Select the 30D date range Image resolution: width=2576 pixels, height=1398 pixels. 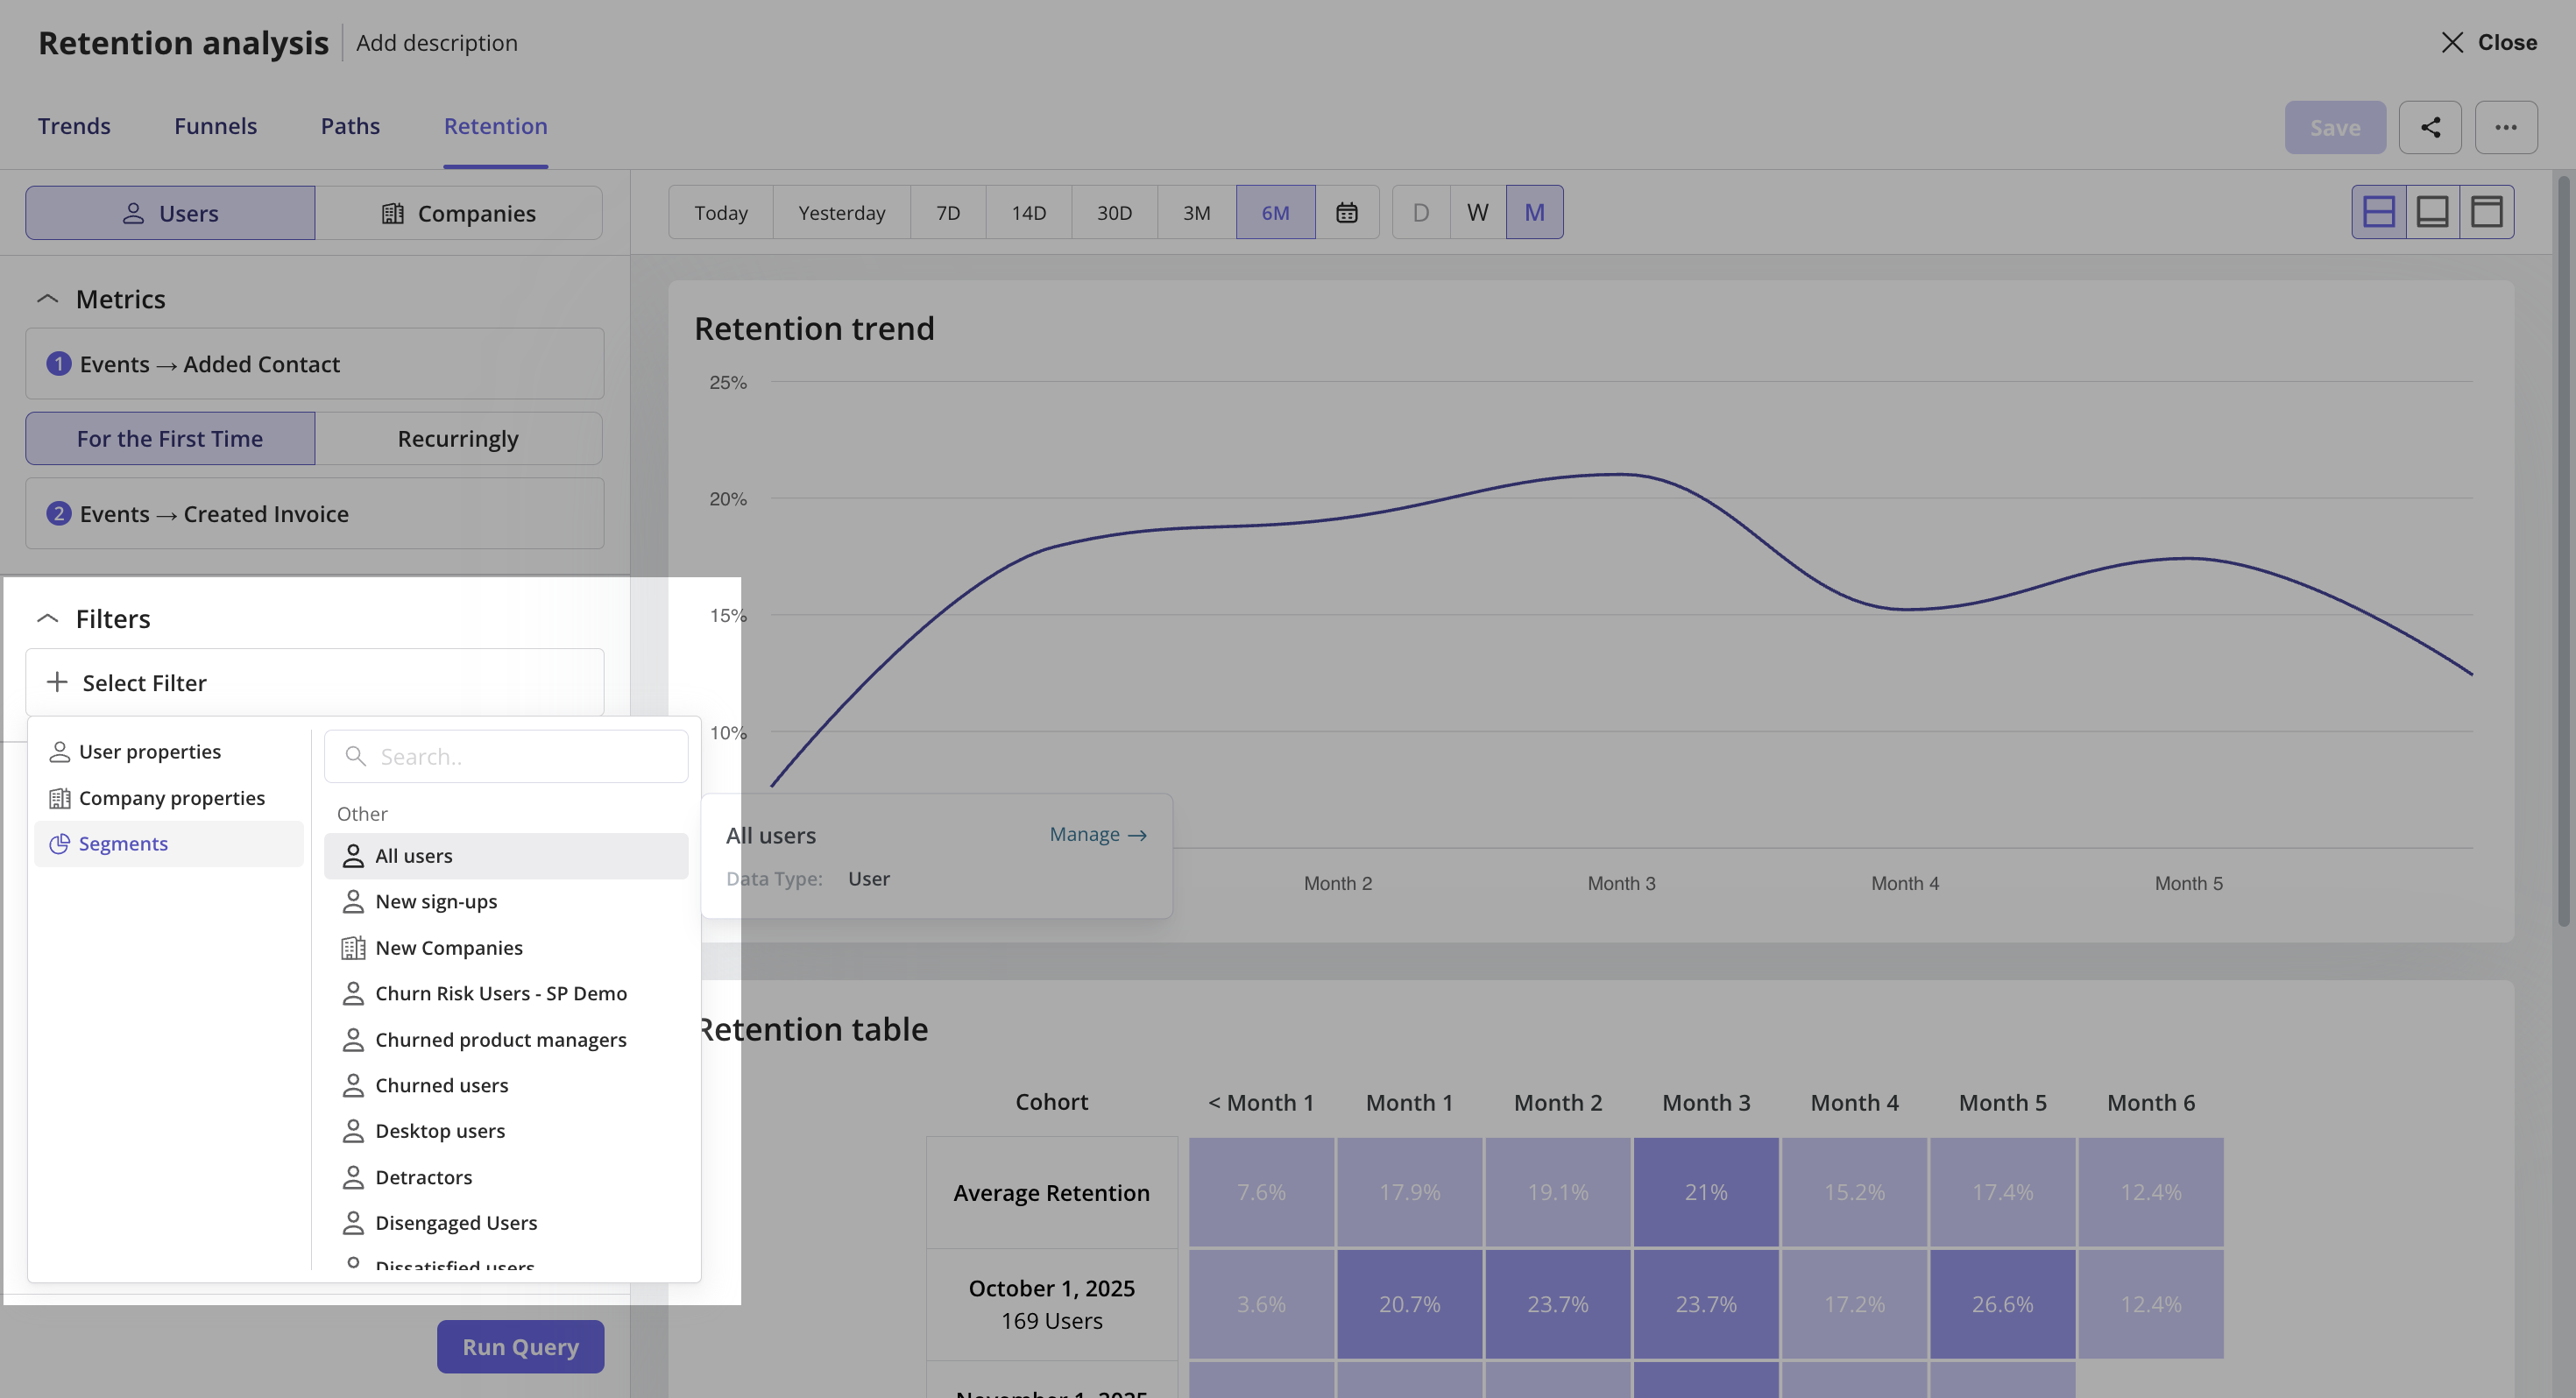1115,212
